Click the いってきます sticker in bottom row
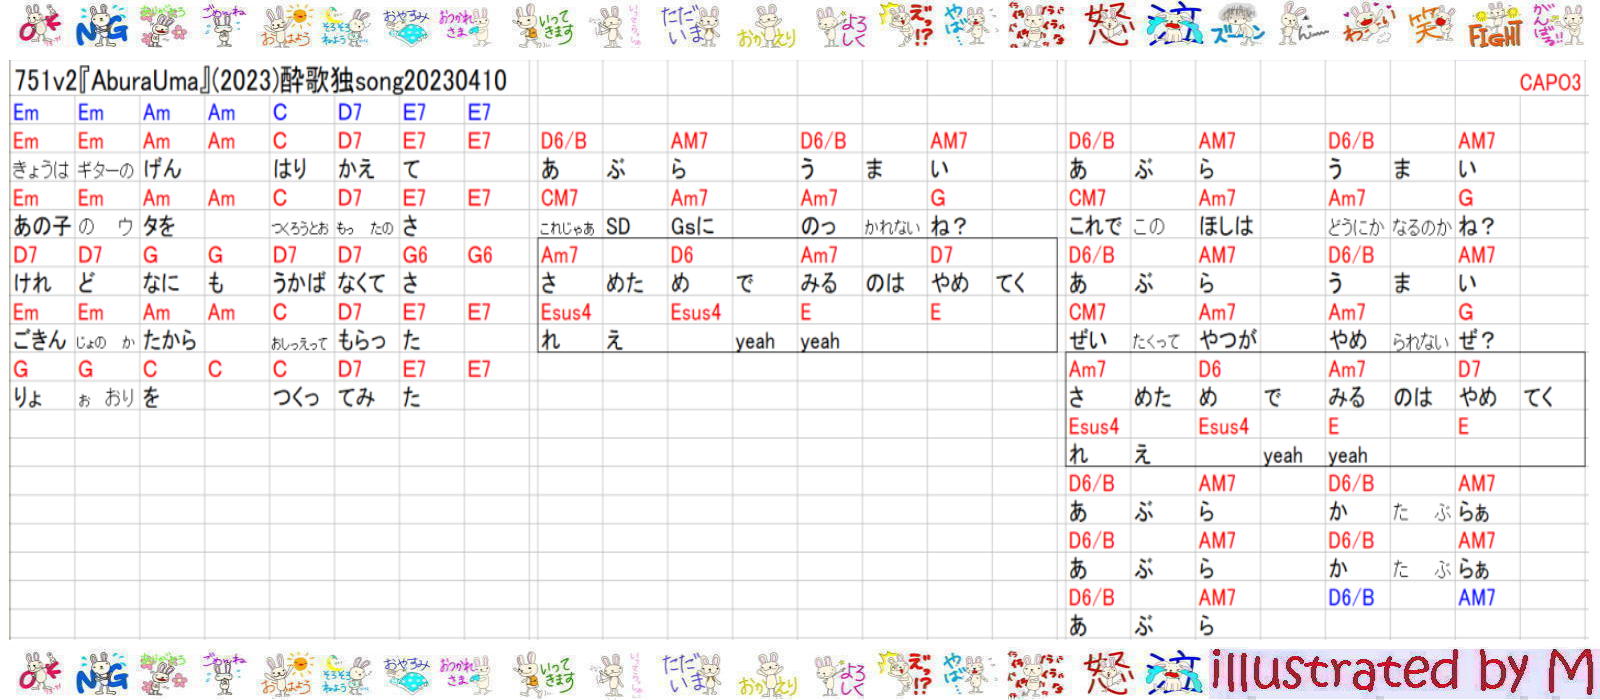Image resolution: width=1600 pixels, height=700 pixels. (x=544, y=672)
